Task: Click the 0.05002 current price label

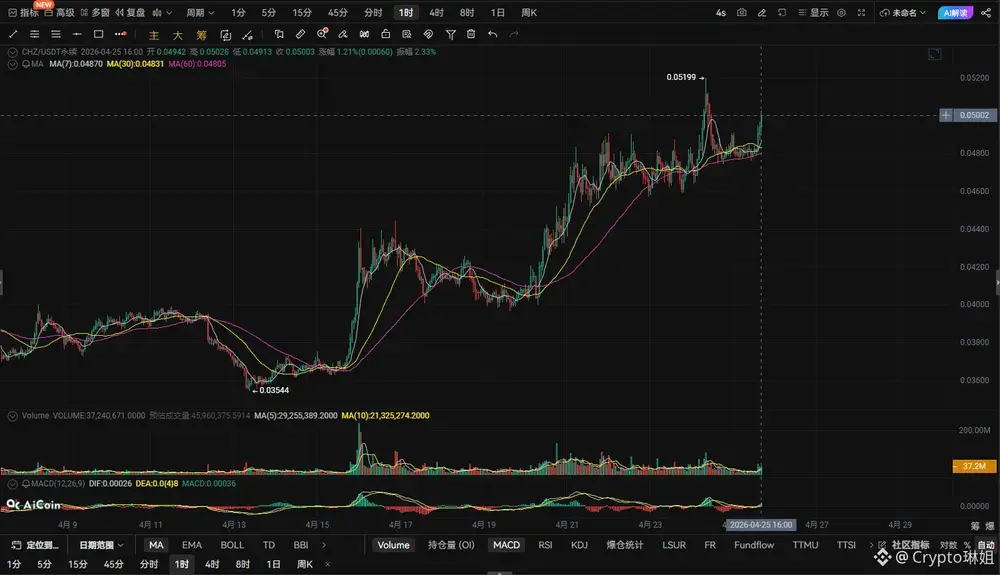Action: coord(974,115)
